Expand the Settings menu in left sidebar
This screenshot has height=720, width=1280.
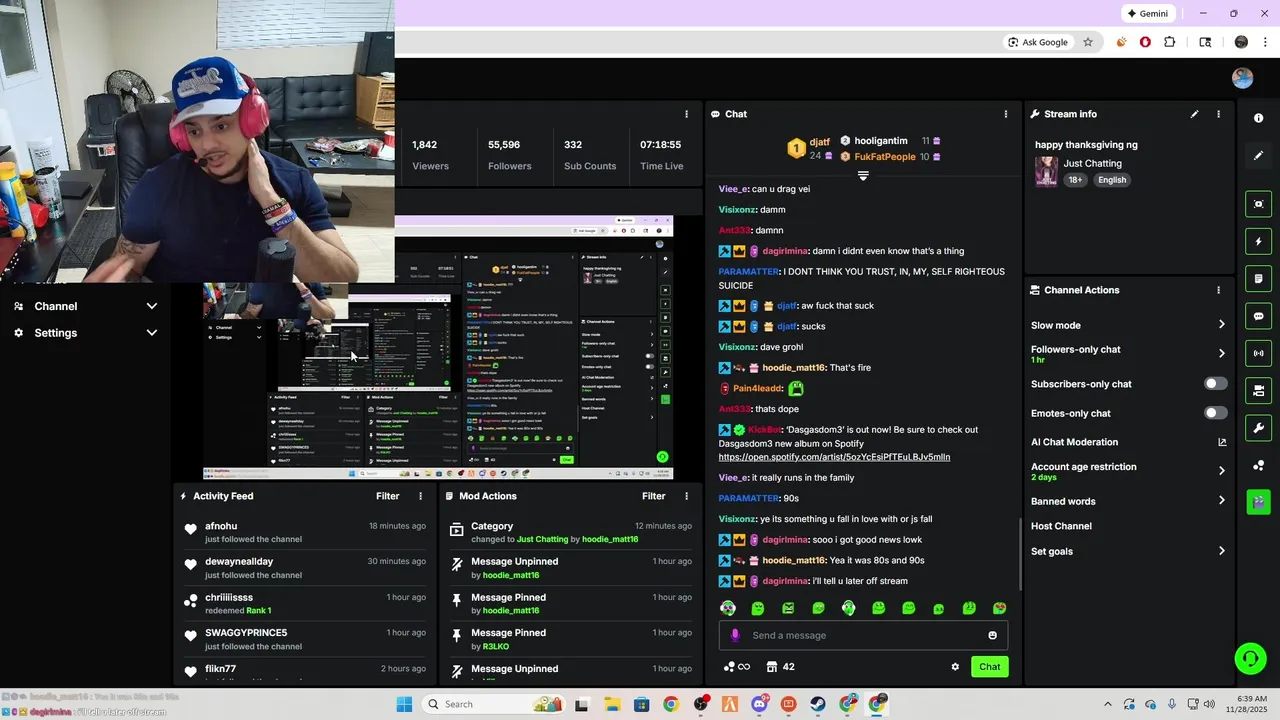click(x=86, y=333)
